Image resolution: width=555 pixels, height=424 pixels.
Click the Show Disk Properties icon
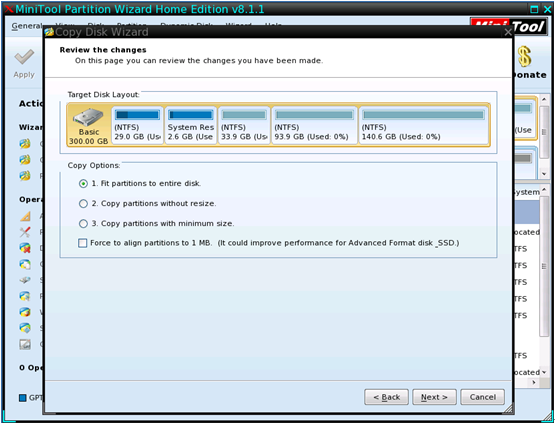(x=25, y=328)
